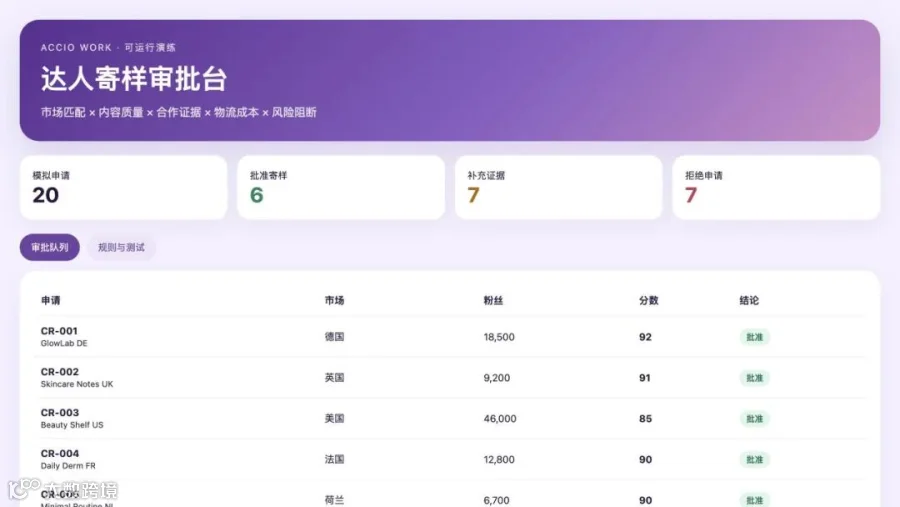Image resolution: width=900 pixels, height=507 pixels.
Task: Click the 德国 market cell
Action: coord(334,337)
